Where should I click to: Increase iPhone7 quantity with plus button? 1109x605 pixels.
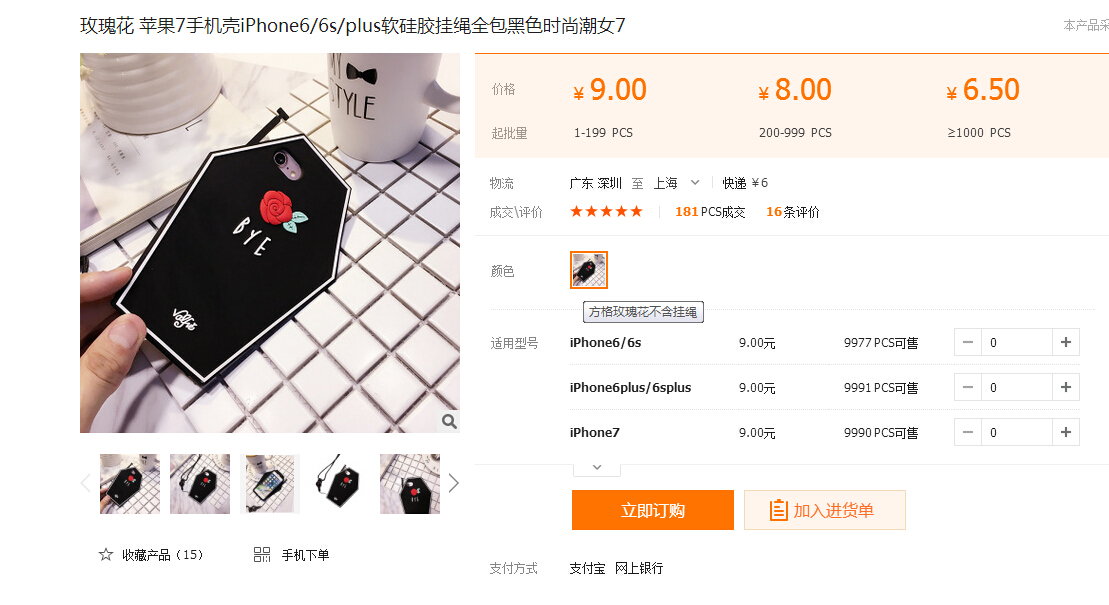[1066, 432]
